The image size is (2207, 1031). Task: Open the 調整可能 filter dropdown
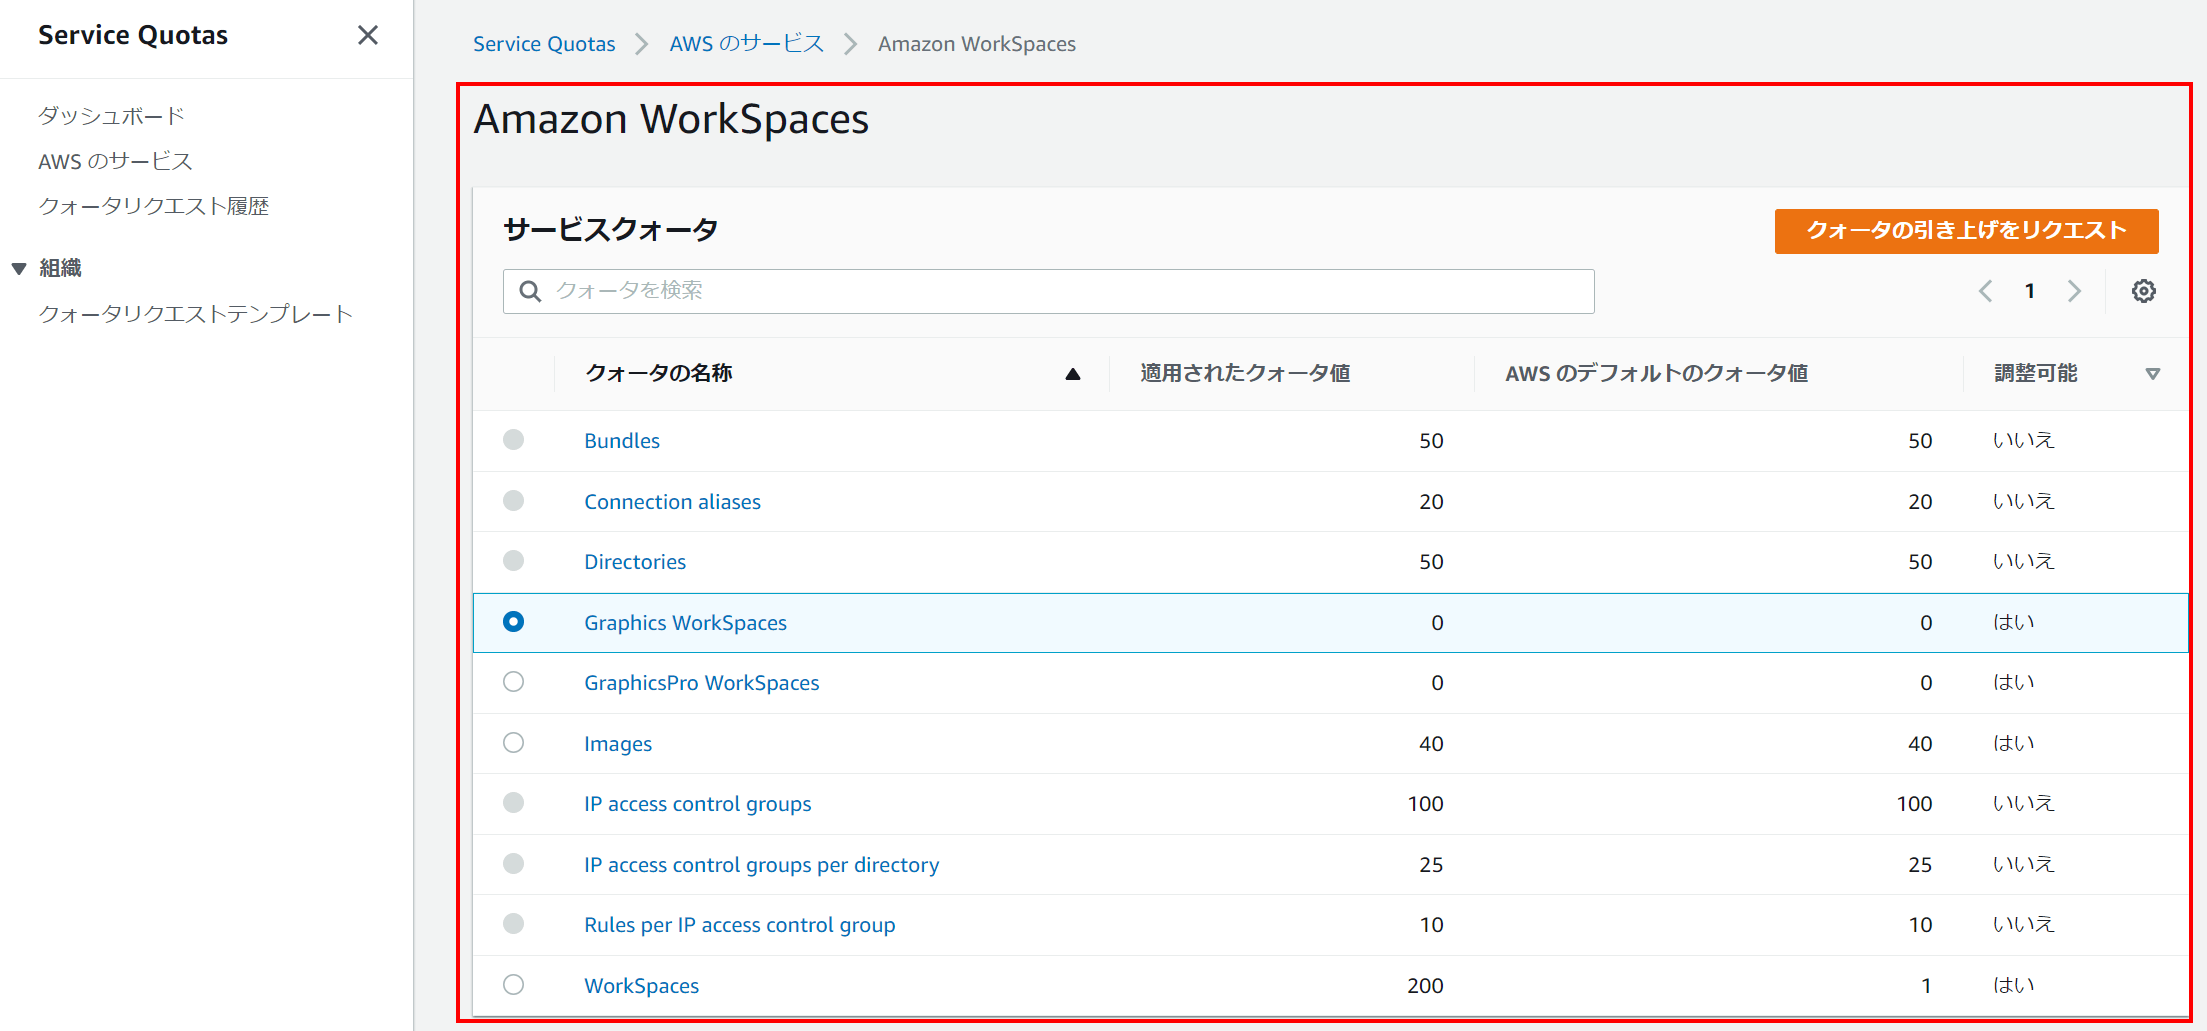2152,373
